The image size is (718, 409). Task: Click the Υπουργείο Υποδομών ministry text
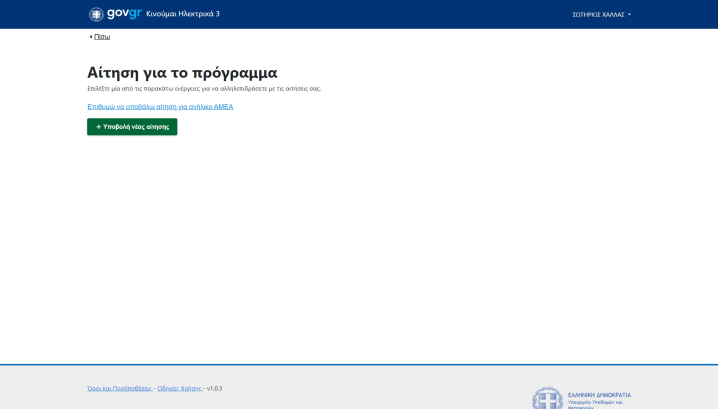(x=595, y=402)
